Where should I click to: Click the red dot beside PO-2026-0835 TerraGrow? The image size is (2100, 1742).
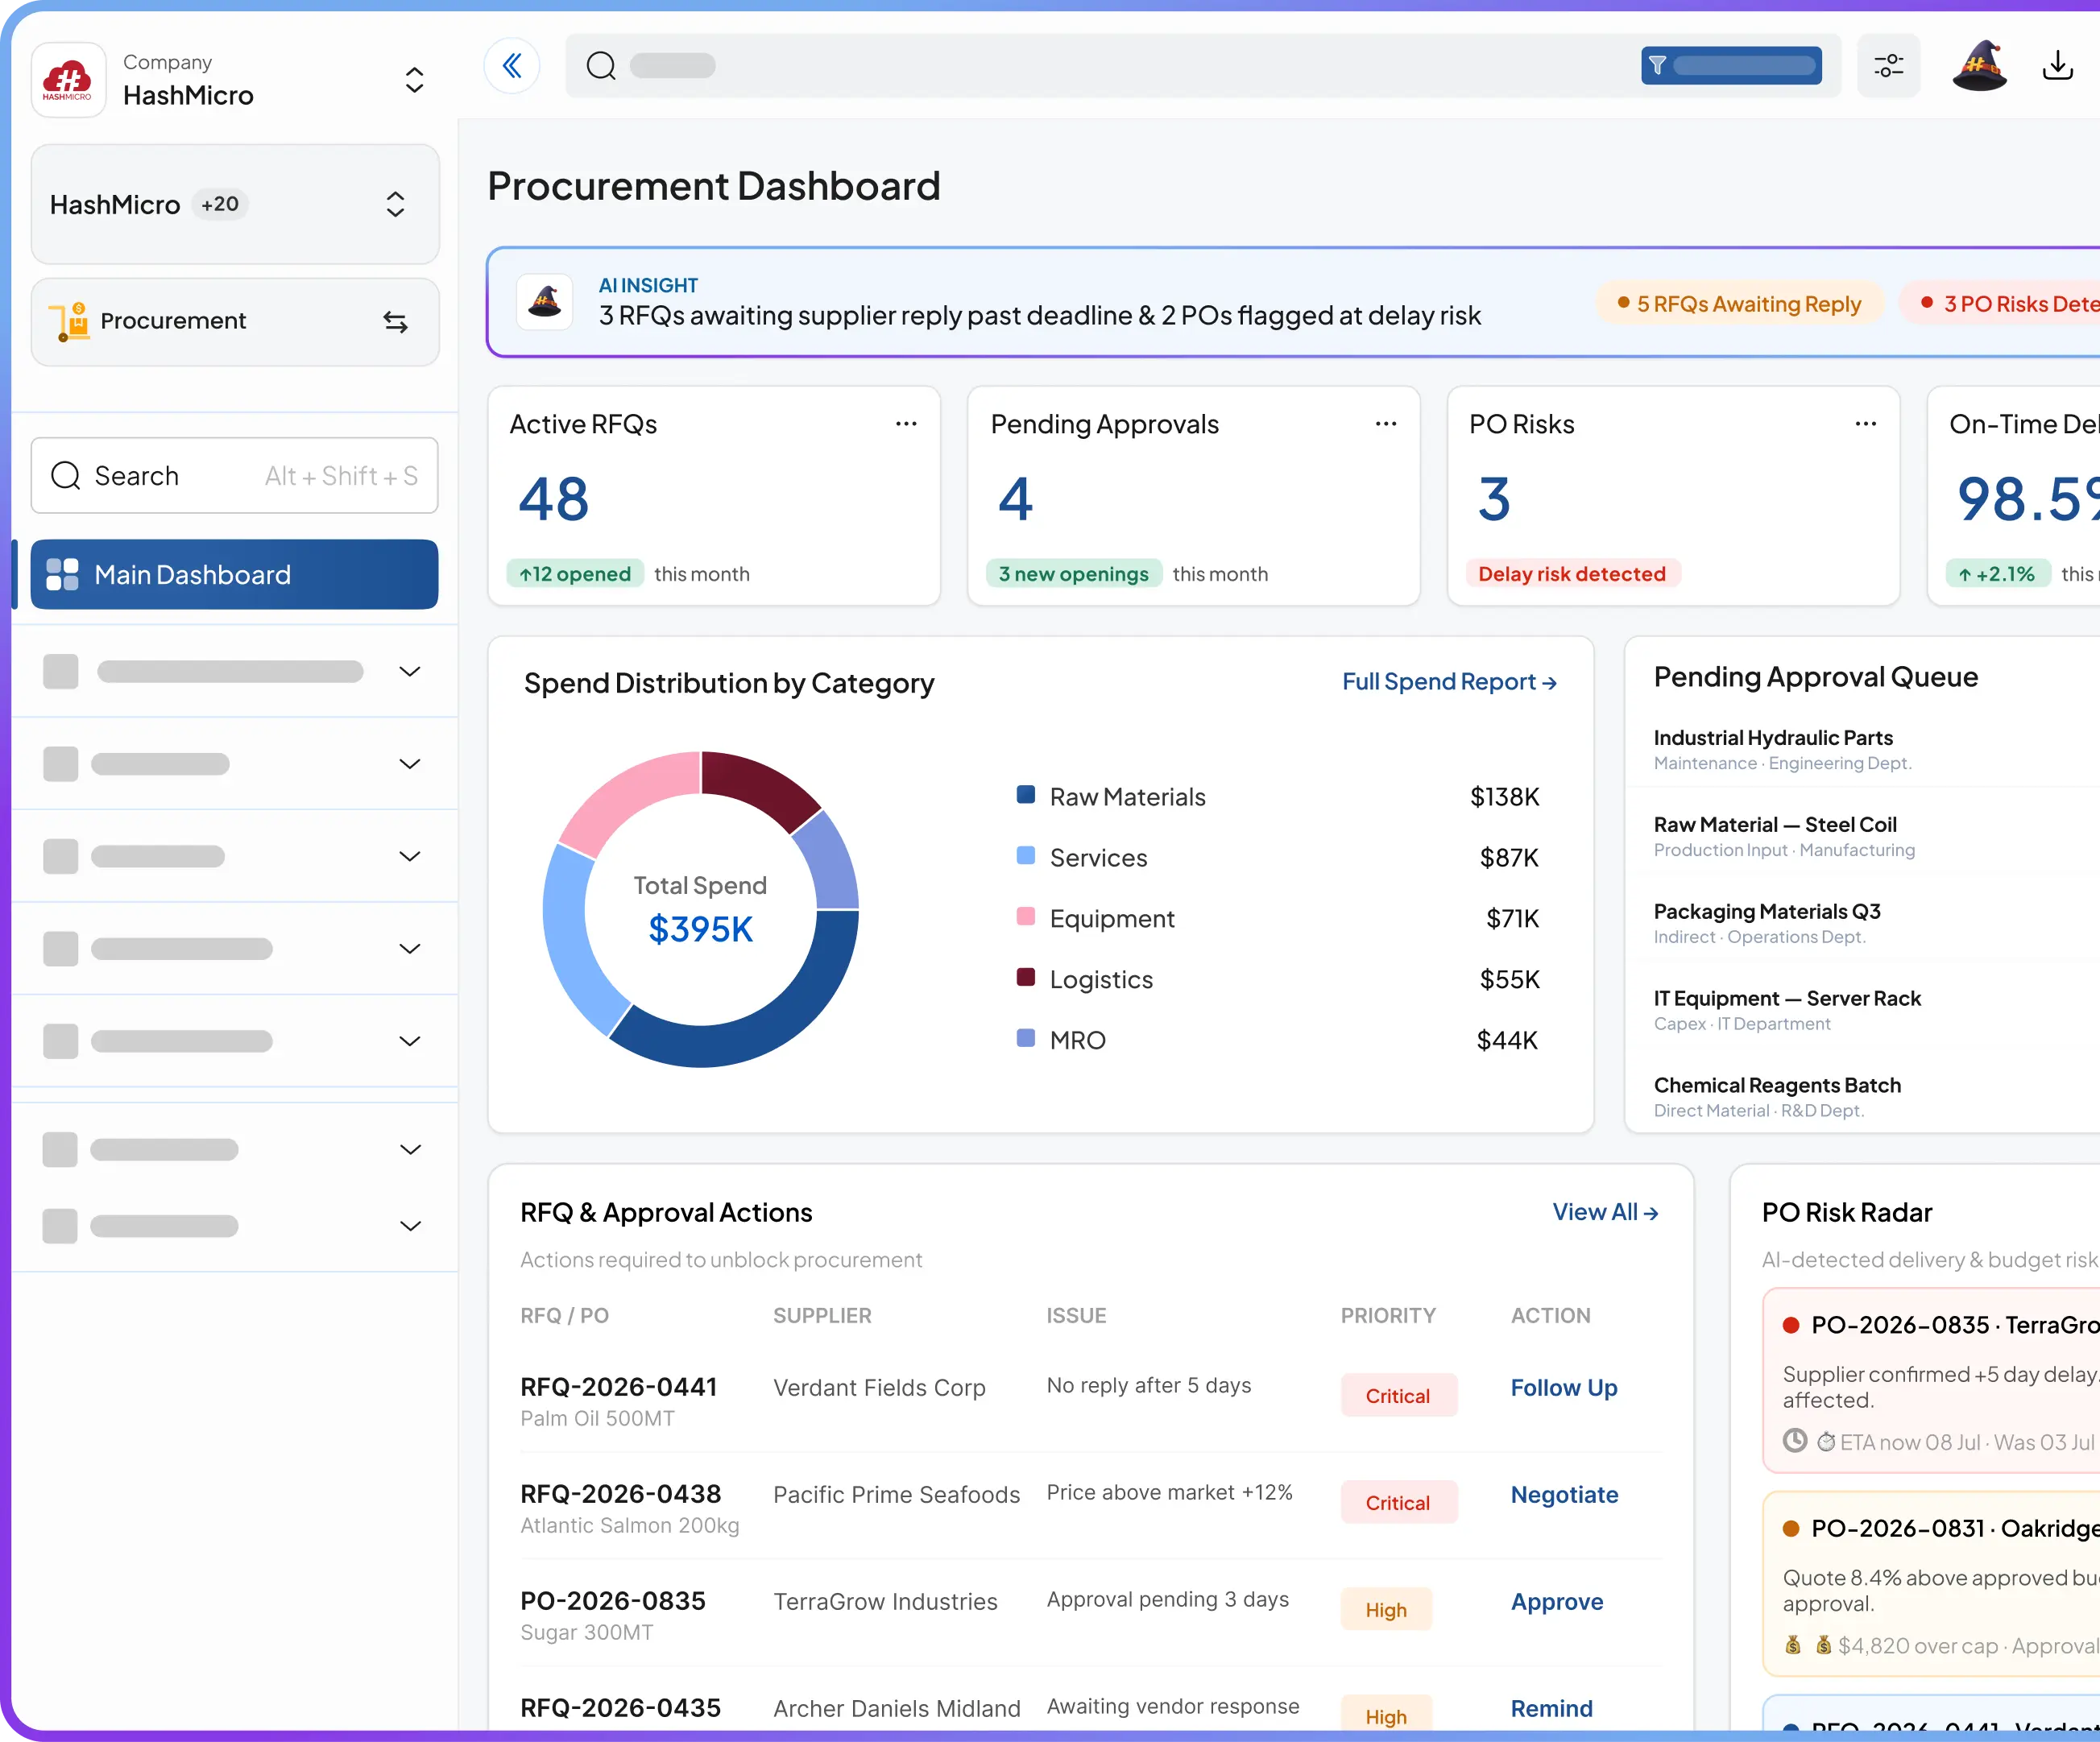[x=1791, y=1325]
